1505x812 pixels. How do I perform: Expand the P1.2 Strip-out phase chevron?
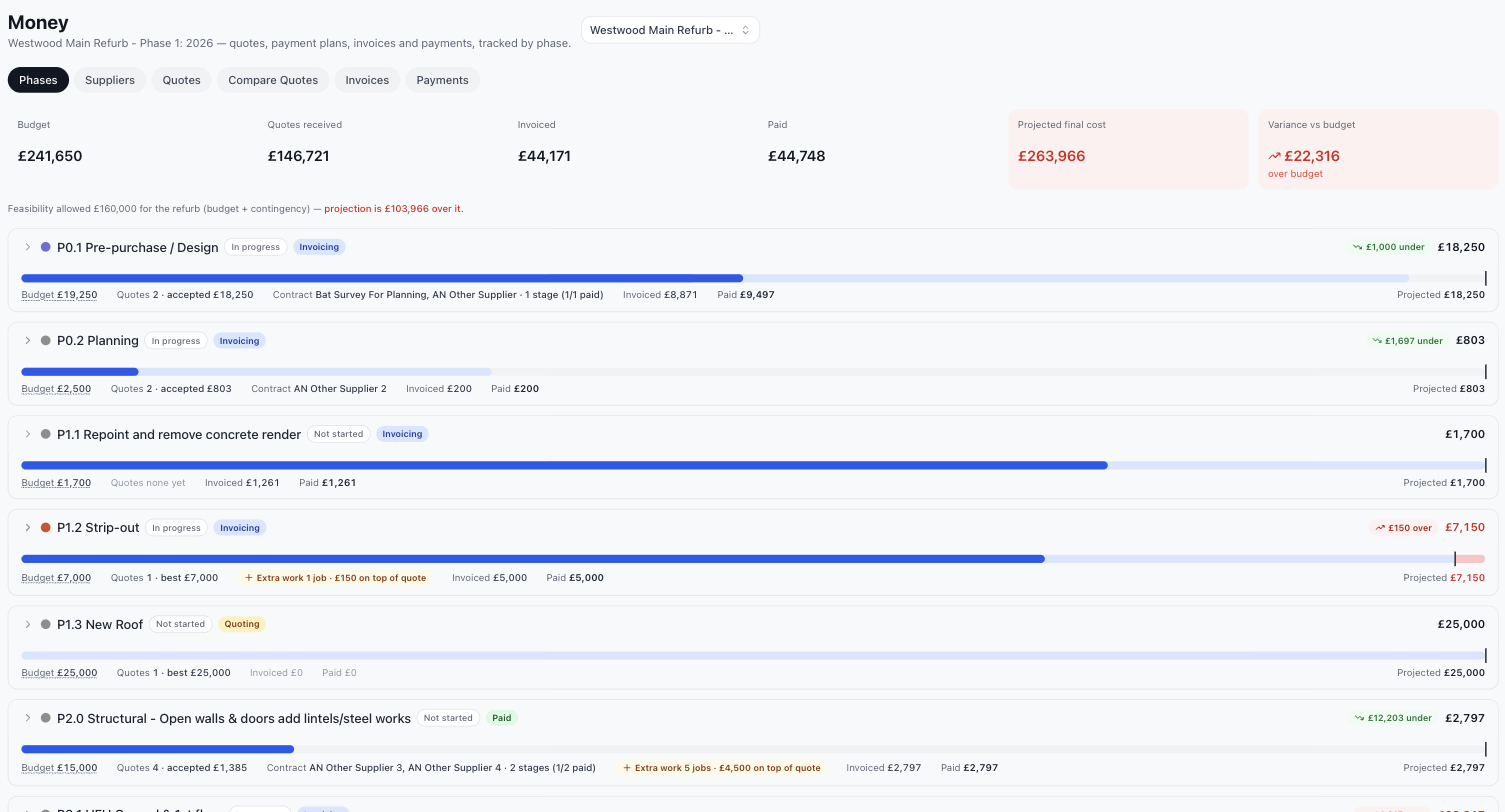point(28,528)
